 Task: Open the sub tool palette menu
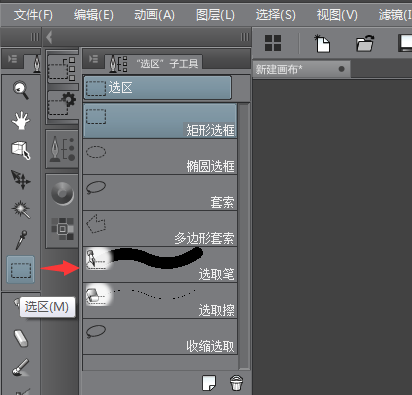93,59
